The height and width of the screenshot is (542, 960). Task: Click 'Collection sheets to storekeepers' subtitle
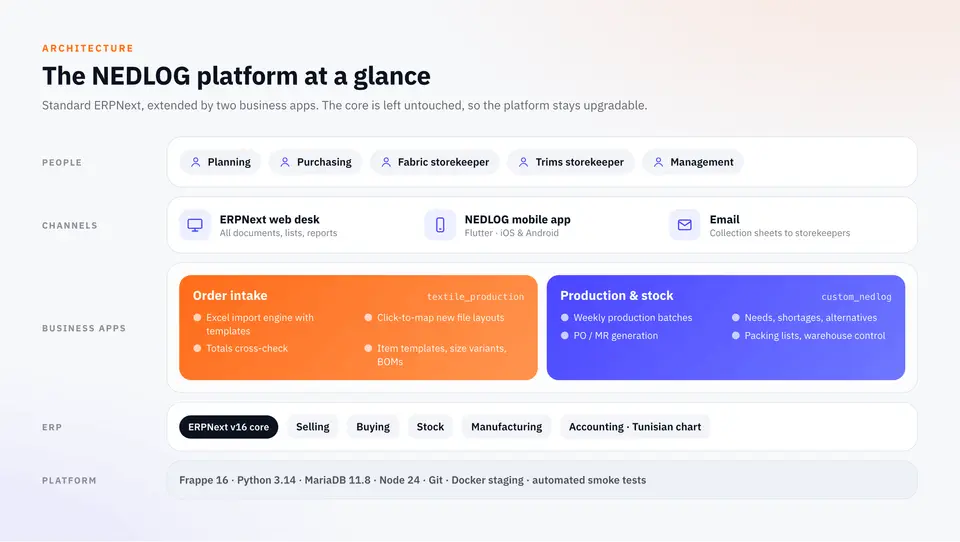(779, 233)
